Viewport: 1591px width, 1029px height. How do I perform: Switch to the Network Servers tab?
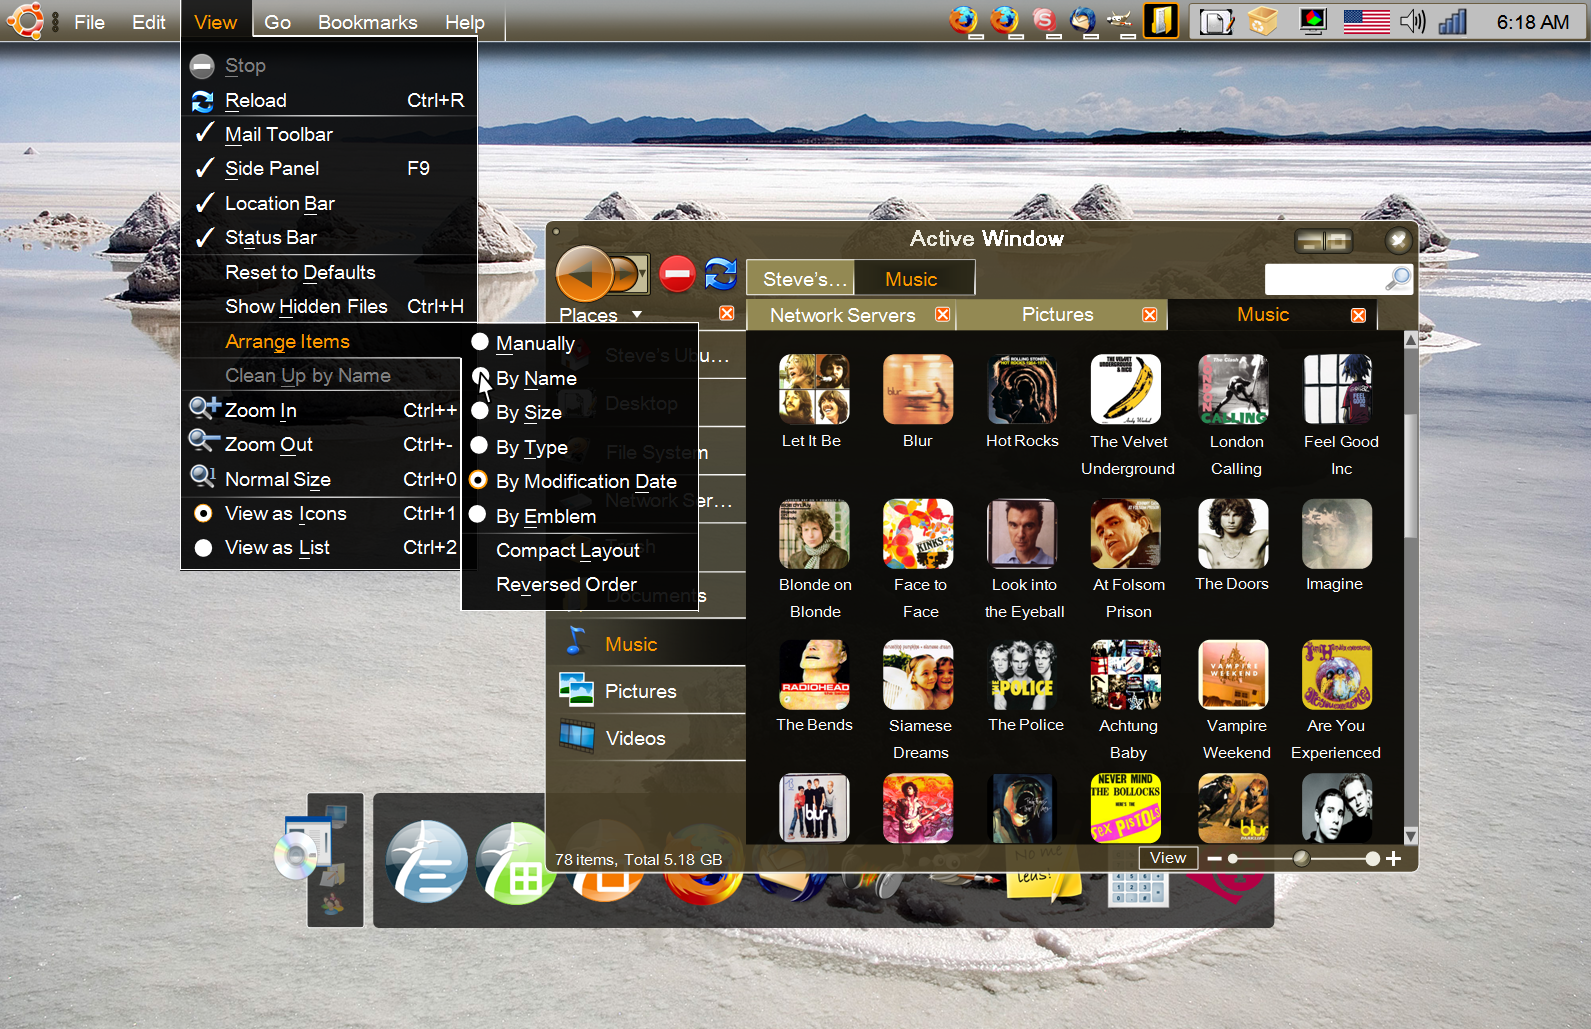point(851,315)
